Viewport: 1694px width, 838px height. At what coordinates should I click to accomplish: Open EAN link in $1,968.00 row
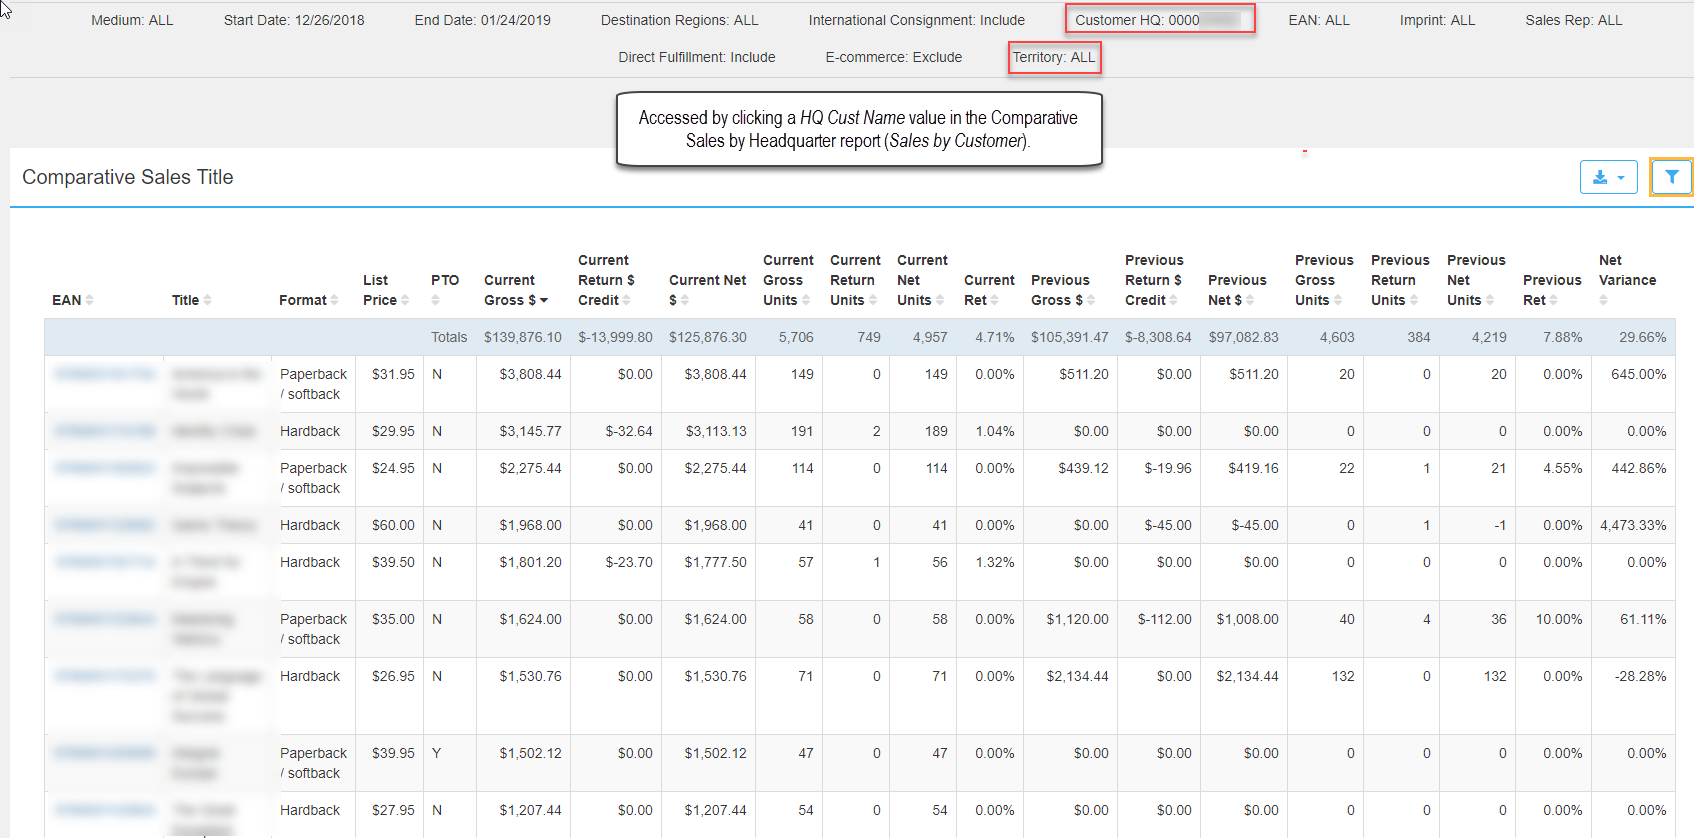(105, 525)
